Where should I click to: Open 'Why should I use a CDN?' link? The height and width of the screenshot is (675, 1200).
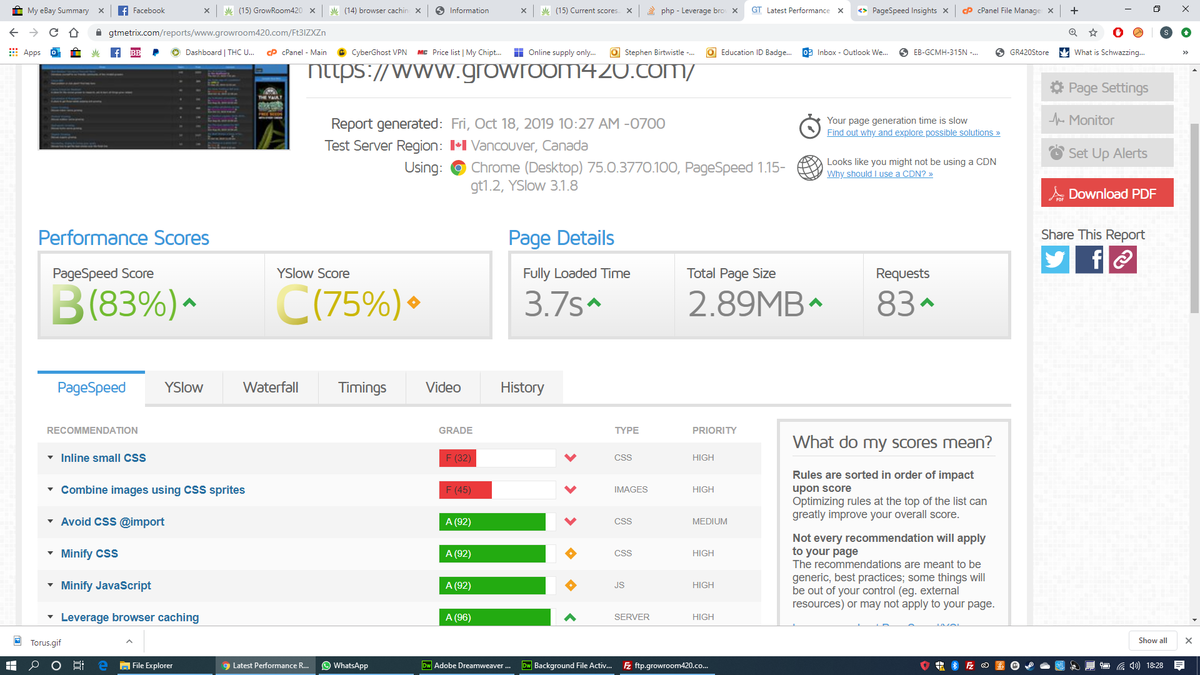tap(879, 174)
